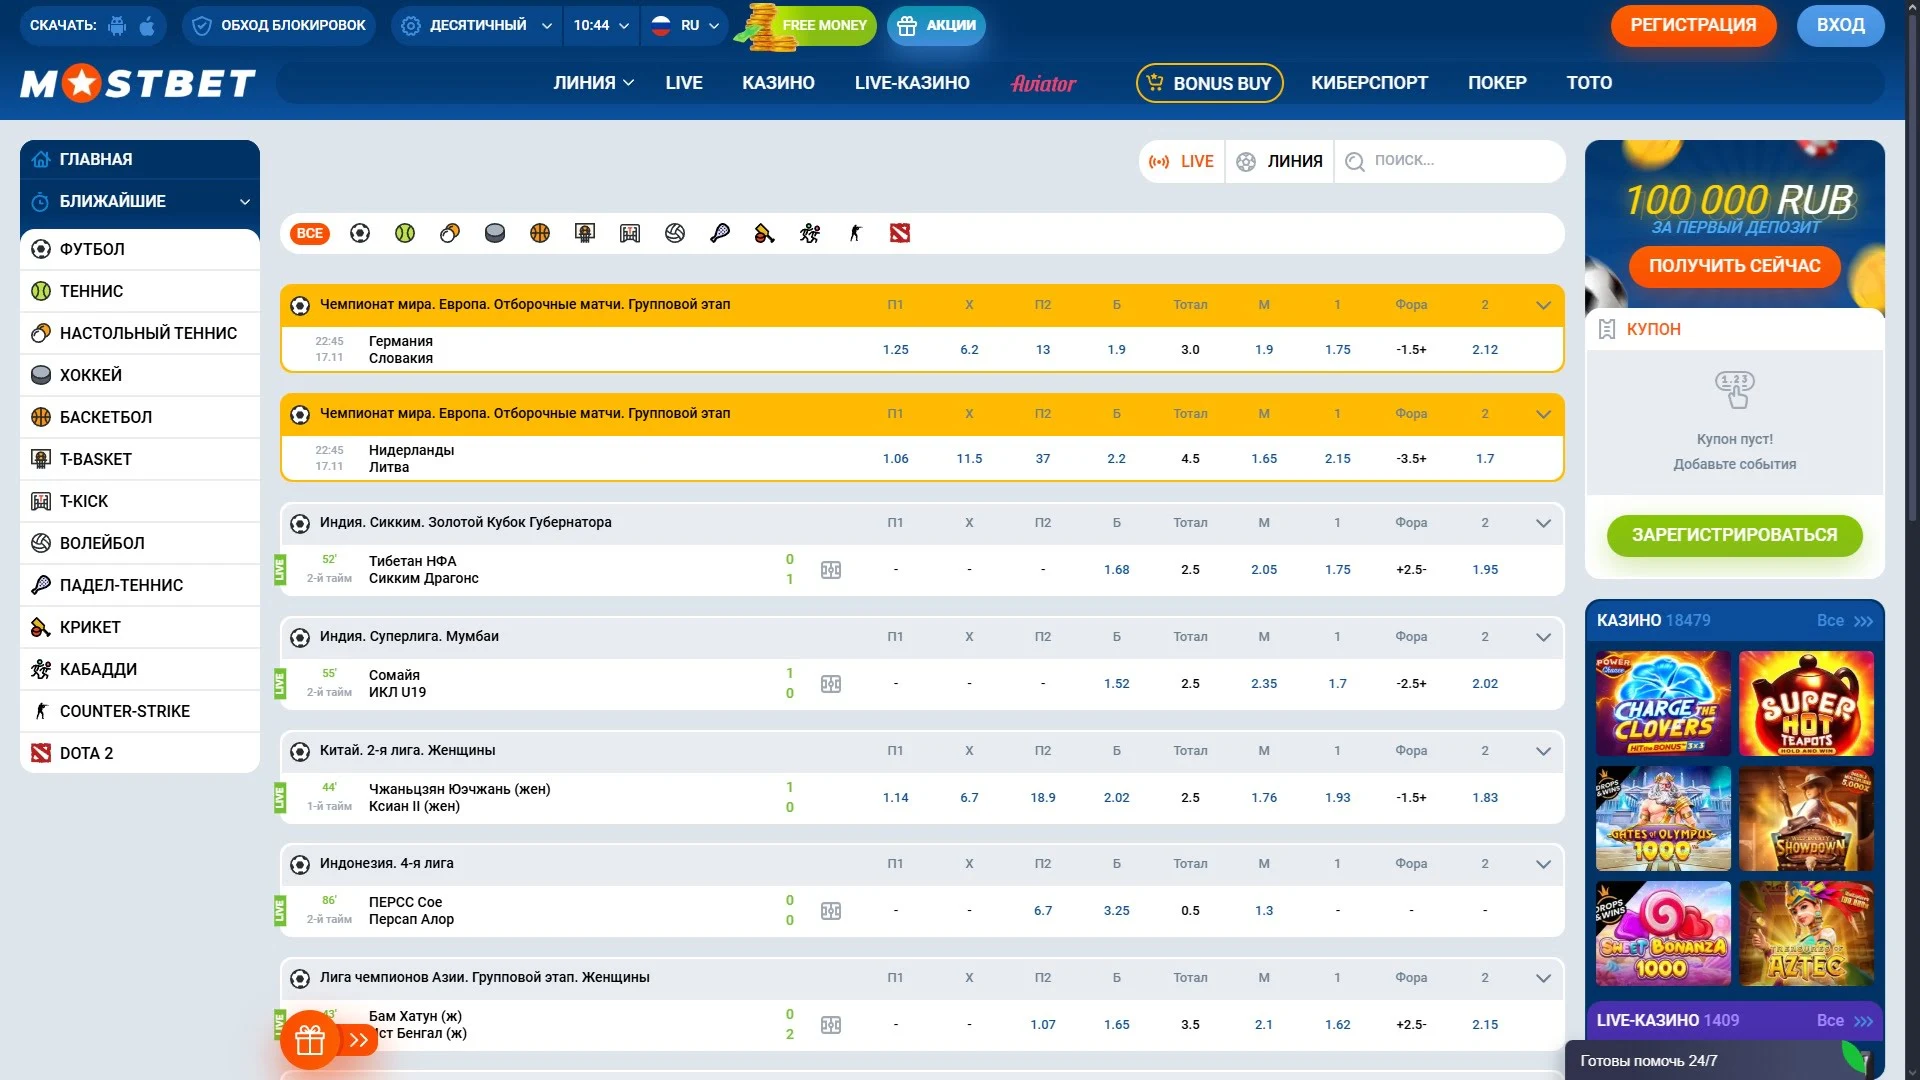Screen dimensions: 1920x1080
Task: Click the РЕГИСТРАЦИЯ button
Action: (x=1693, y=26)
